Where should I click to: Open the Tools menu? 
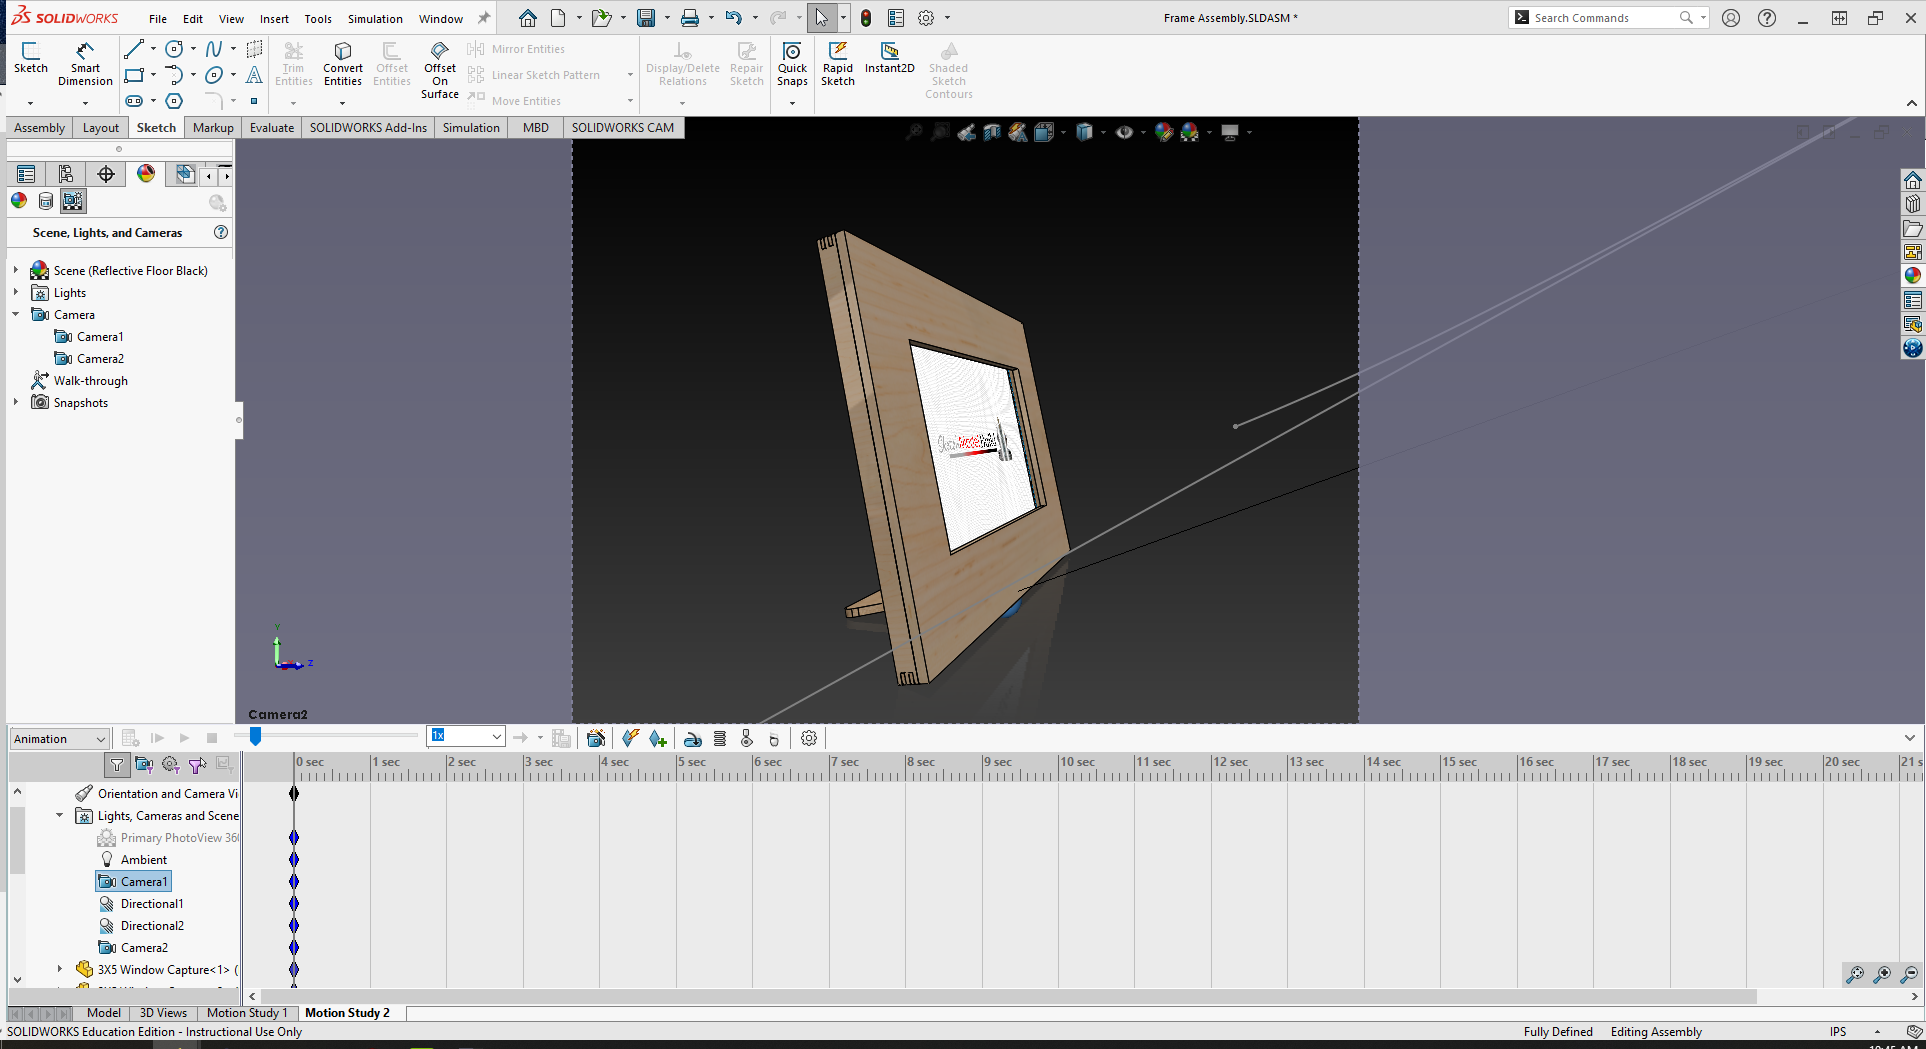(x=318, y=19)
